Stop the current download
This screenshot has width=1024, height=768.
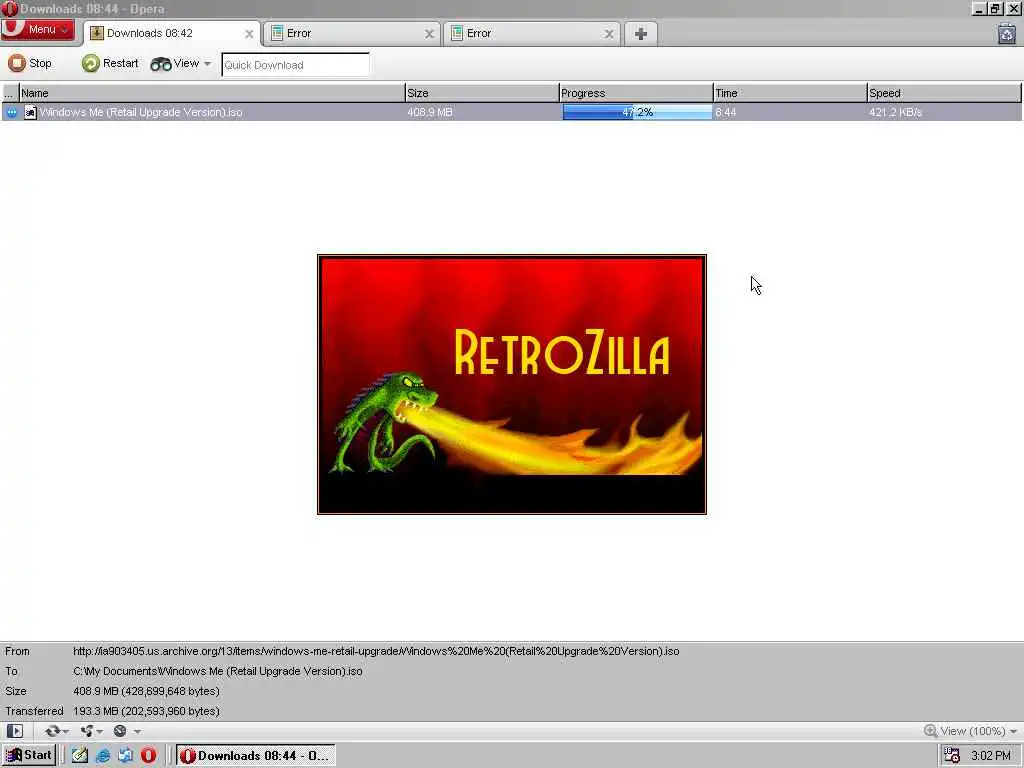(30, 63)
